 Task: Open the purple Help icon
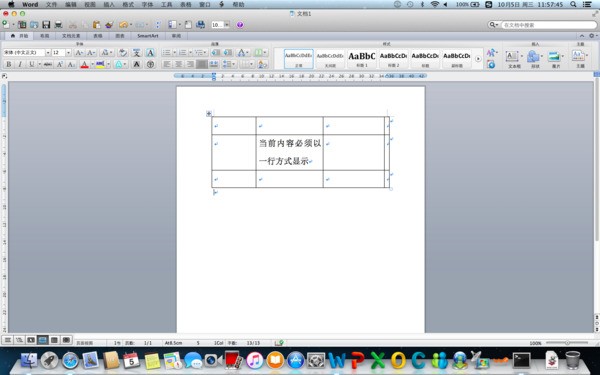tap(240, 25)
